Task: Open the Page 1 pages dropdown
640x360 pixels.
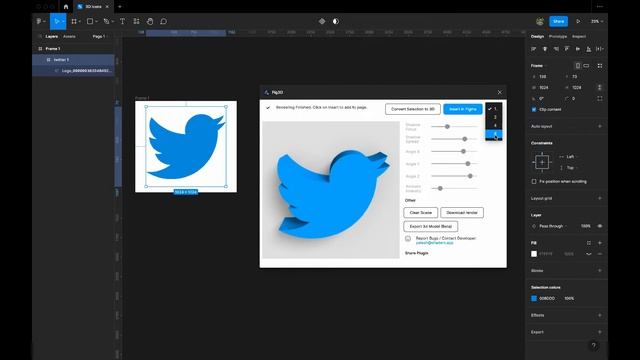Action: click(100, 36)
